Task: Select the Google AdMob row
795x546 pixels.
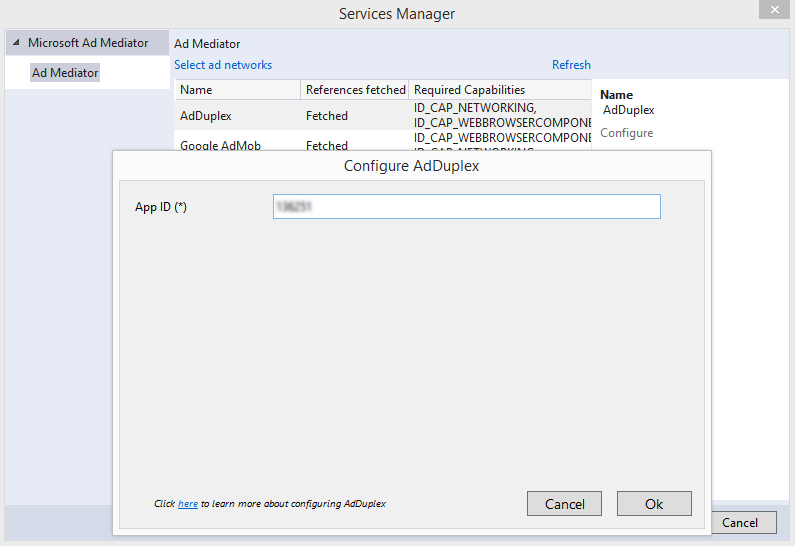Action: 383,141
